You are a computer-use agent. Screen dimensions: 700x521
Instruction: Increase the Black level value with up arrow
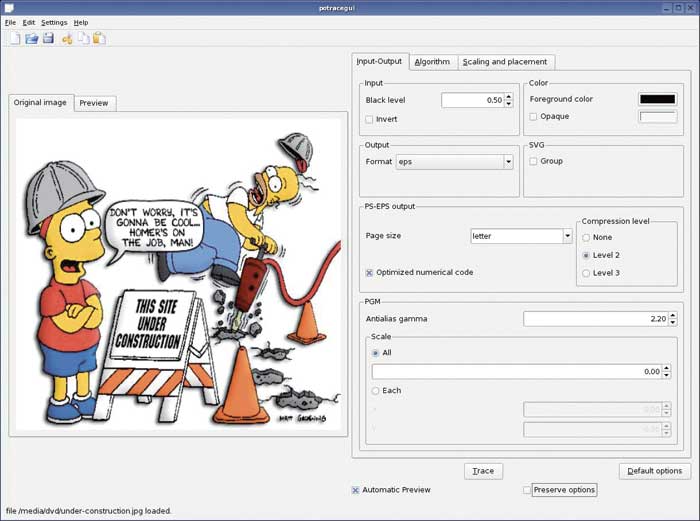point(508,96)
